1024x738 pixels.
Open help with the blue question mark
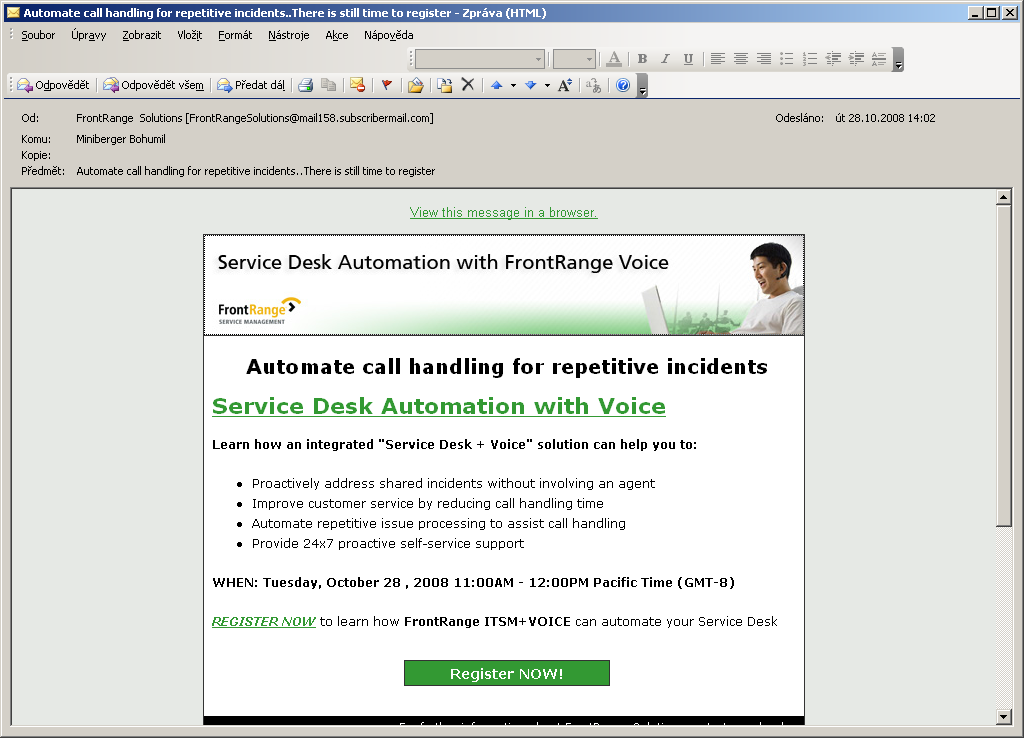(x=623, y=85)
